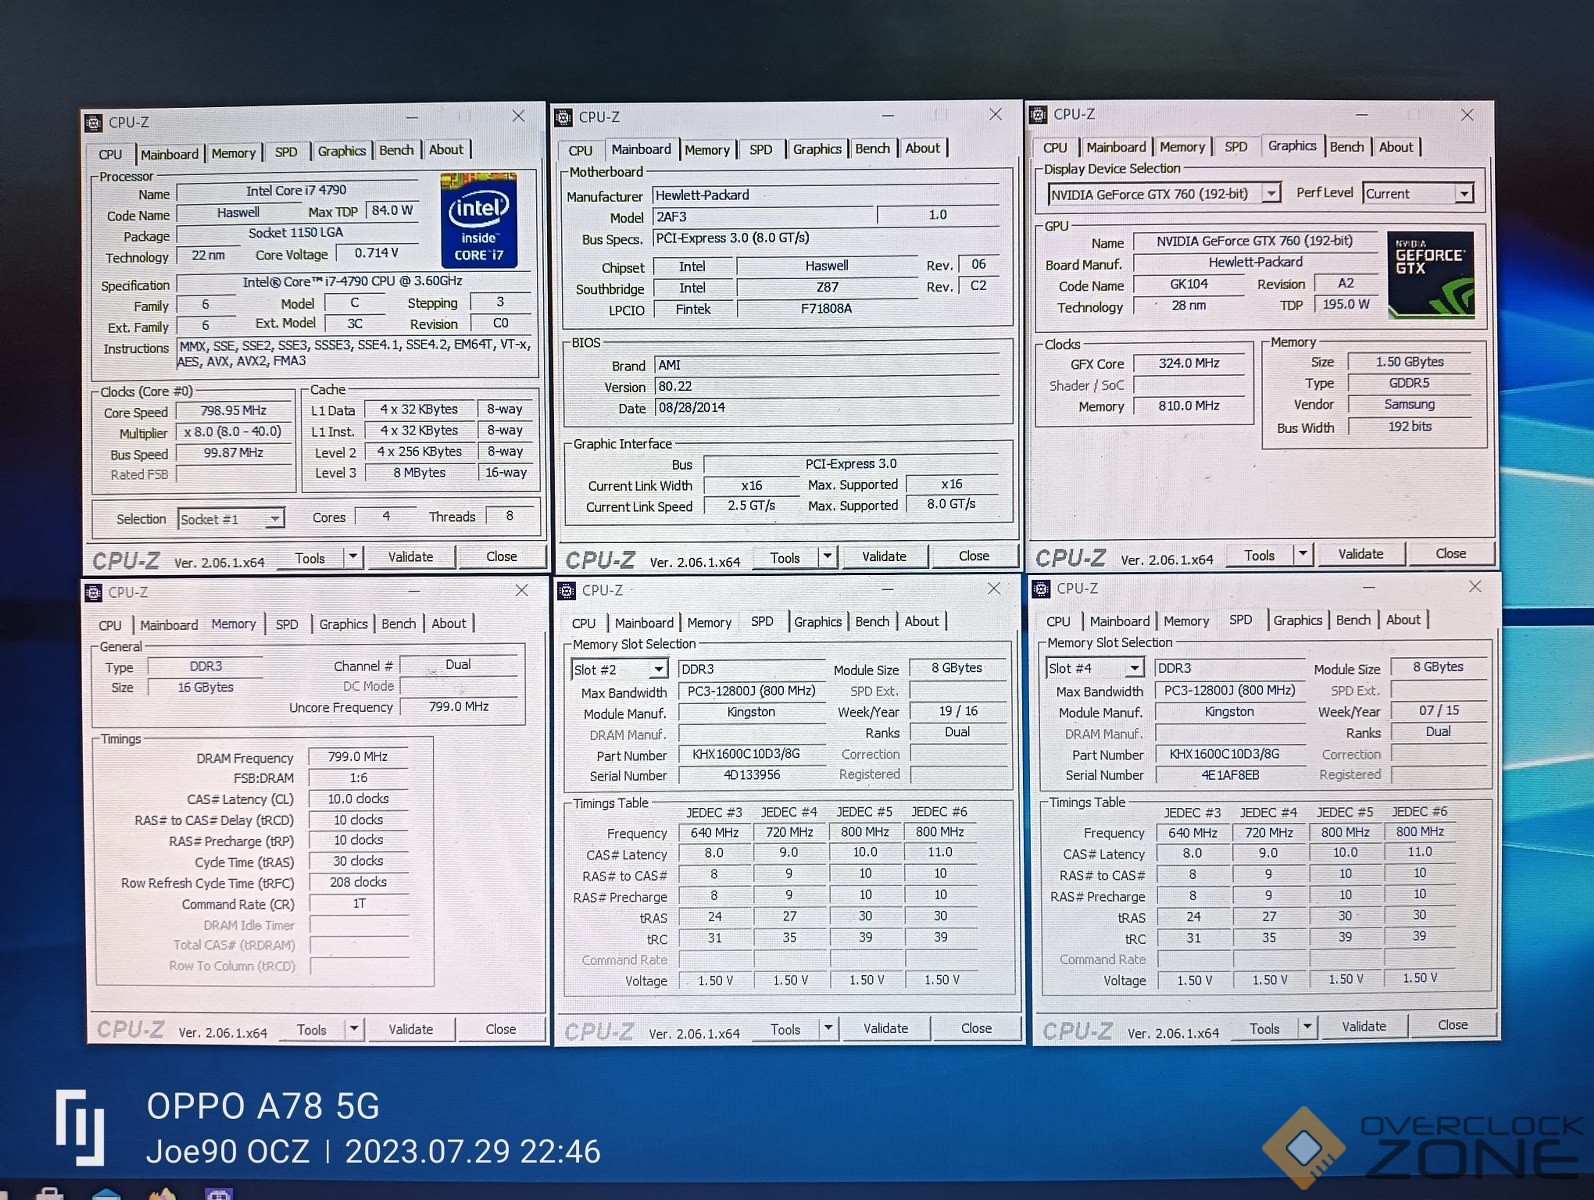Click the processor name 'Intel Core i7 4790'
Image resolution: width=1594 pixels, height=1200 pixels.
pos(296,191)
